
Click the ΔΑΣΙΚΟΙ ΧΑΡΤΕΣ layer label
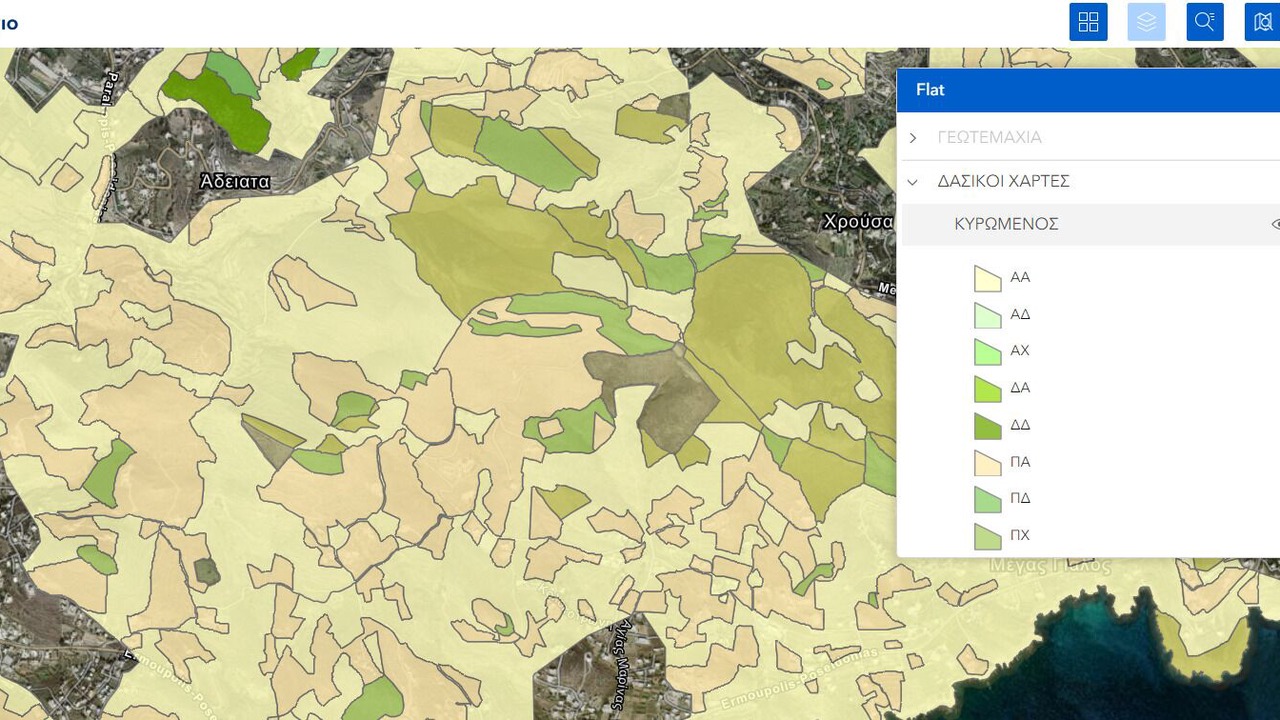click(x=1003, y=182)
